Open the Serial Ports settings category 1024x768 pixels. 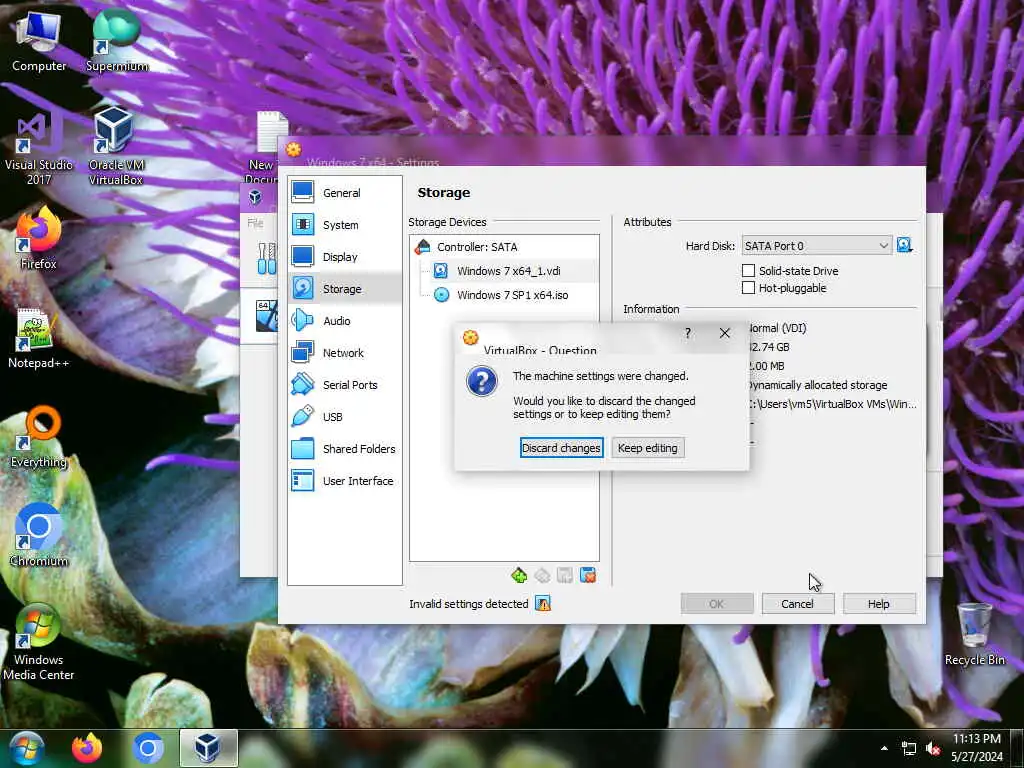pyautogui.click(x=344, y=385)
